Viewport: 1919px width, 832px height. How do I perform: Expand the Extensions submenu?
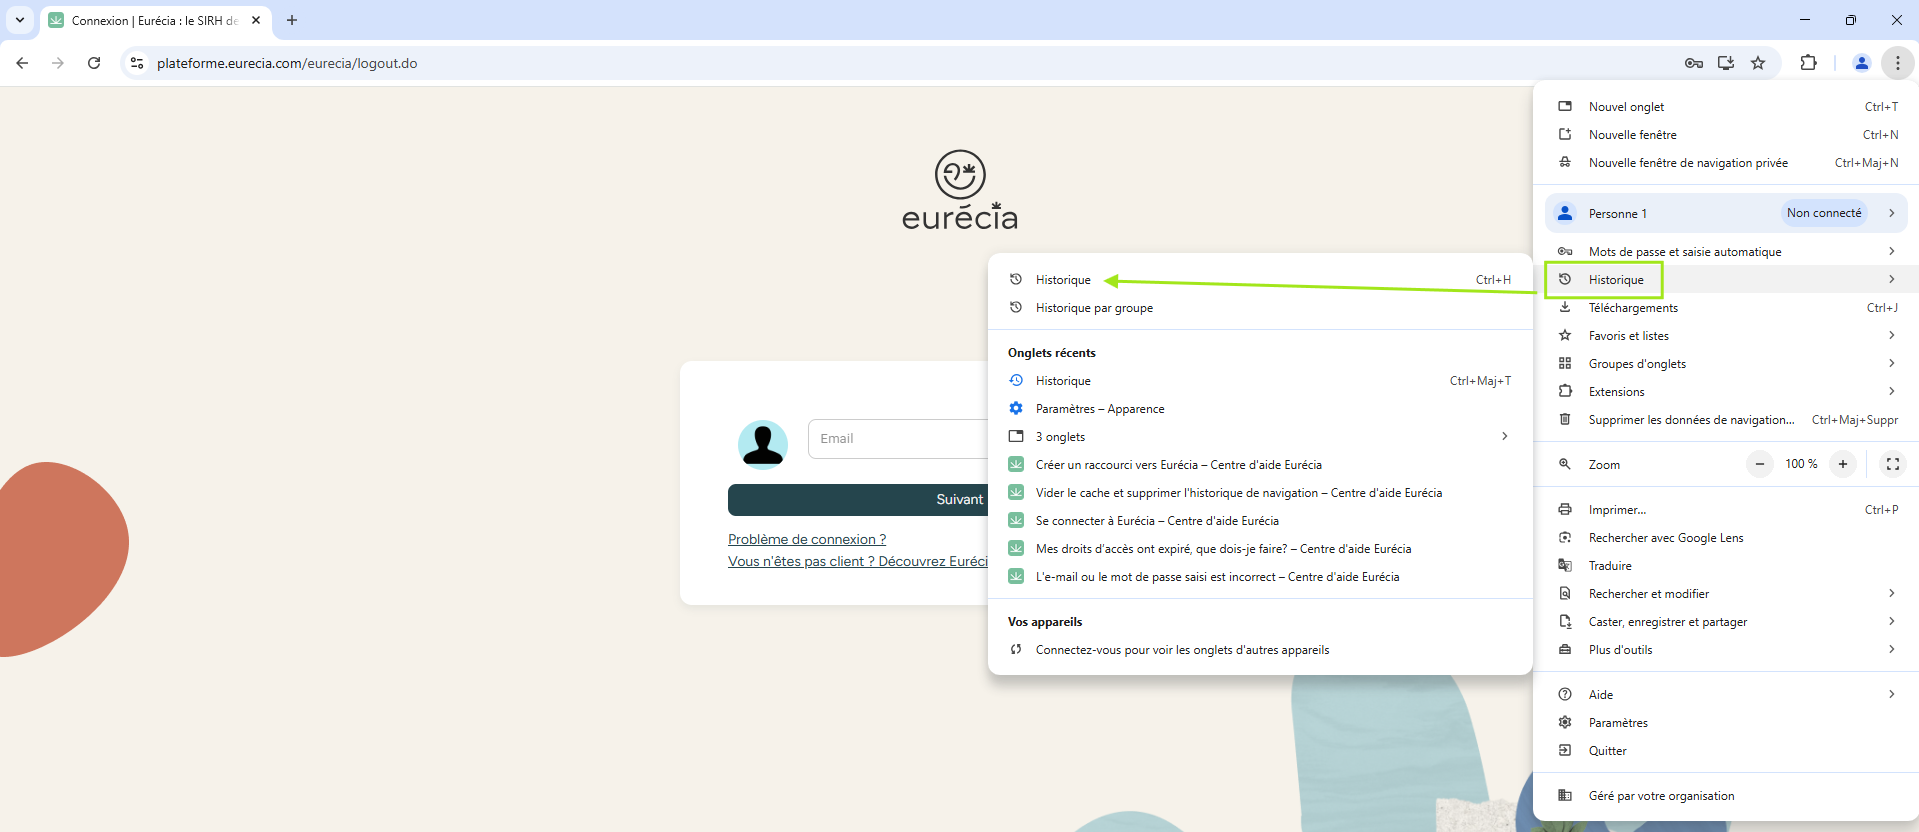pos(1726,392)
